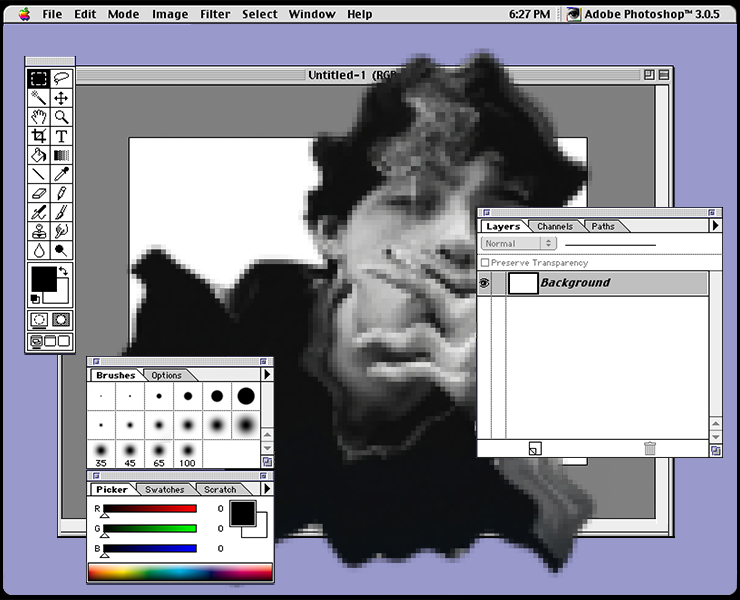Pick the Type tool
This screenshot has width=740, height=600.
coord(62,136)
